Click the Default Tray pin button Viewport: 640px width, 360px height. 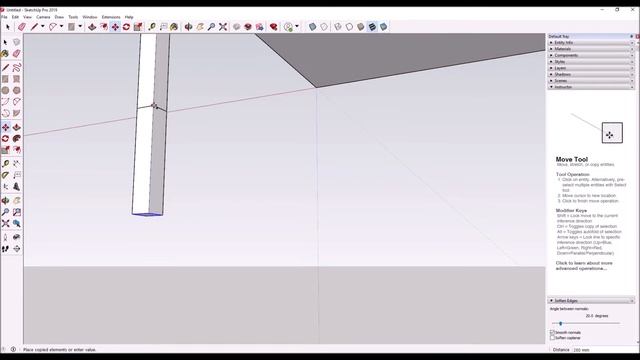tap(632, 36)
